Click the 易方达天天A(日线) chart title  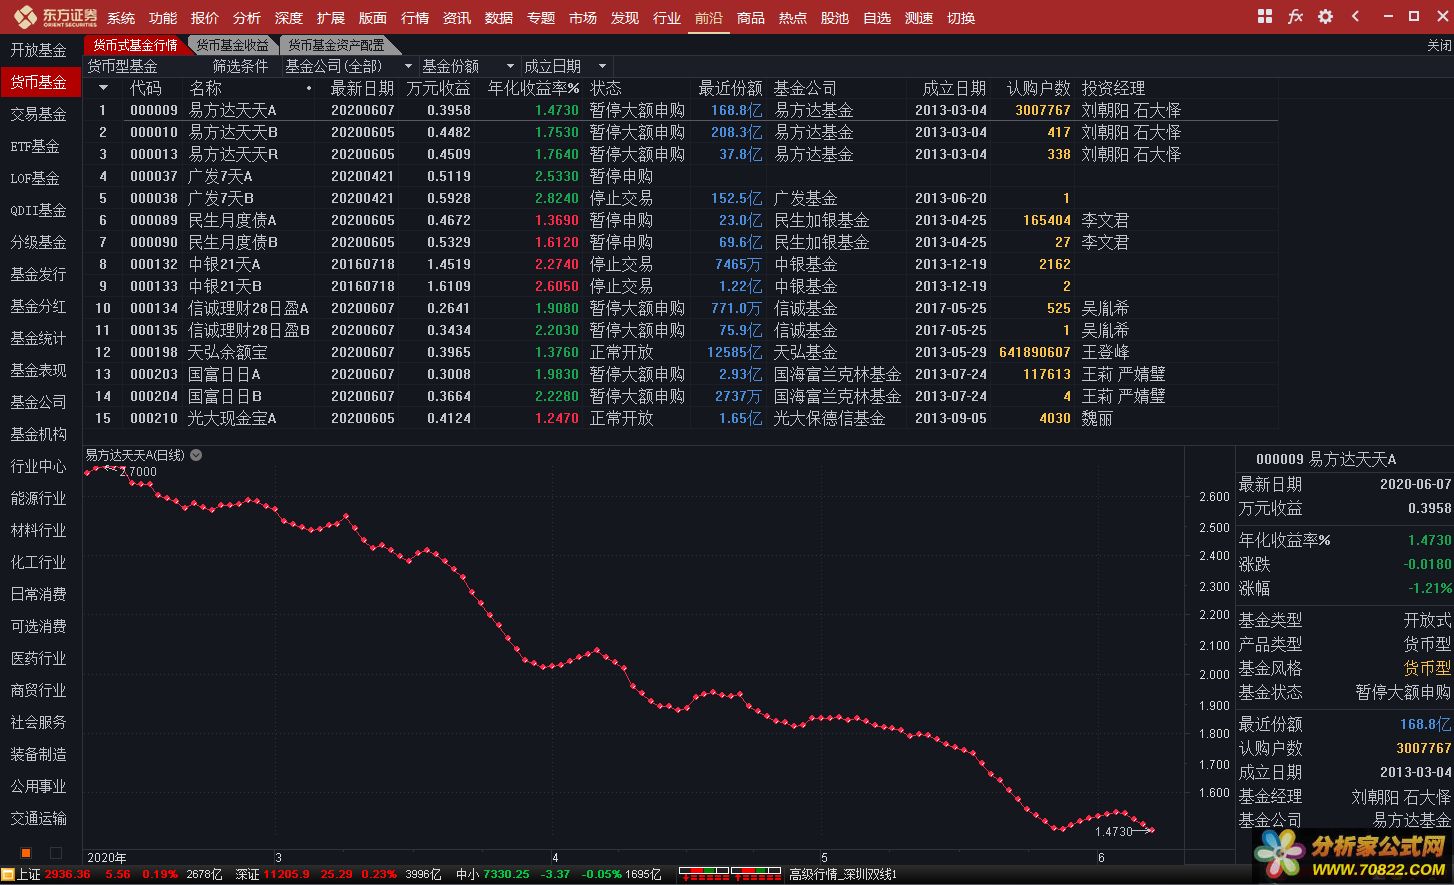(x=135, y=455)
